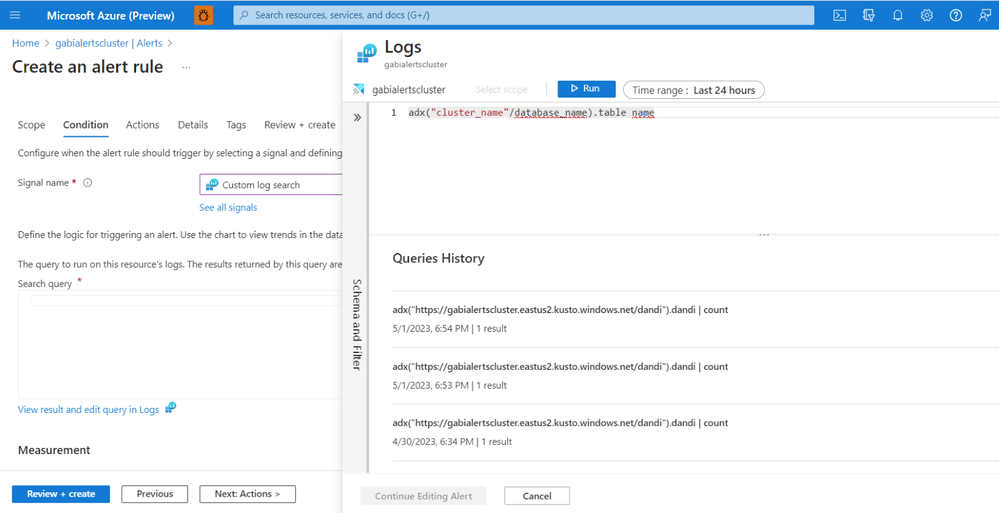The height and width of the screenshot is (513, 999).
Task: Go to Home breadcrumb
Action: [25, 43]
